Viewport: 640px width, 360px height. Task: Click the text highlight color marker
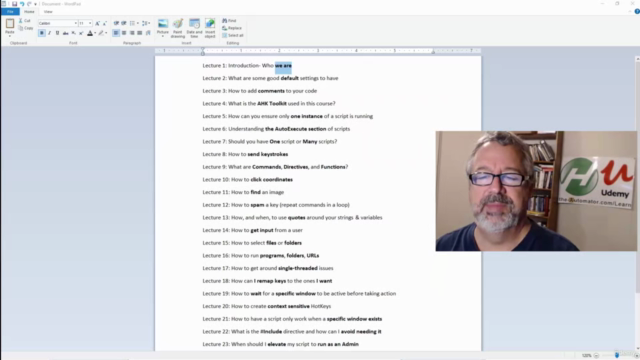click(x=101, y=33)
